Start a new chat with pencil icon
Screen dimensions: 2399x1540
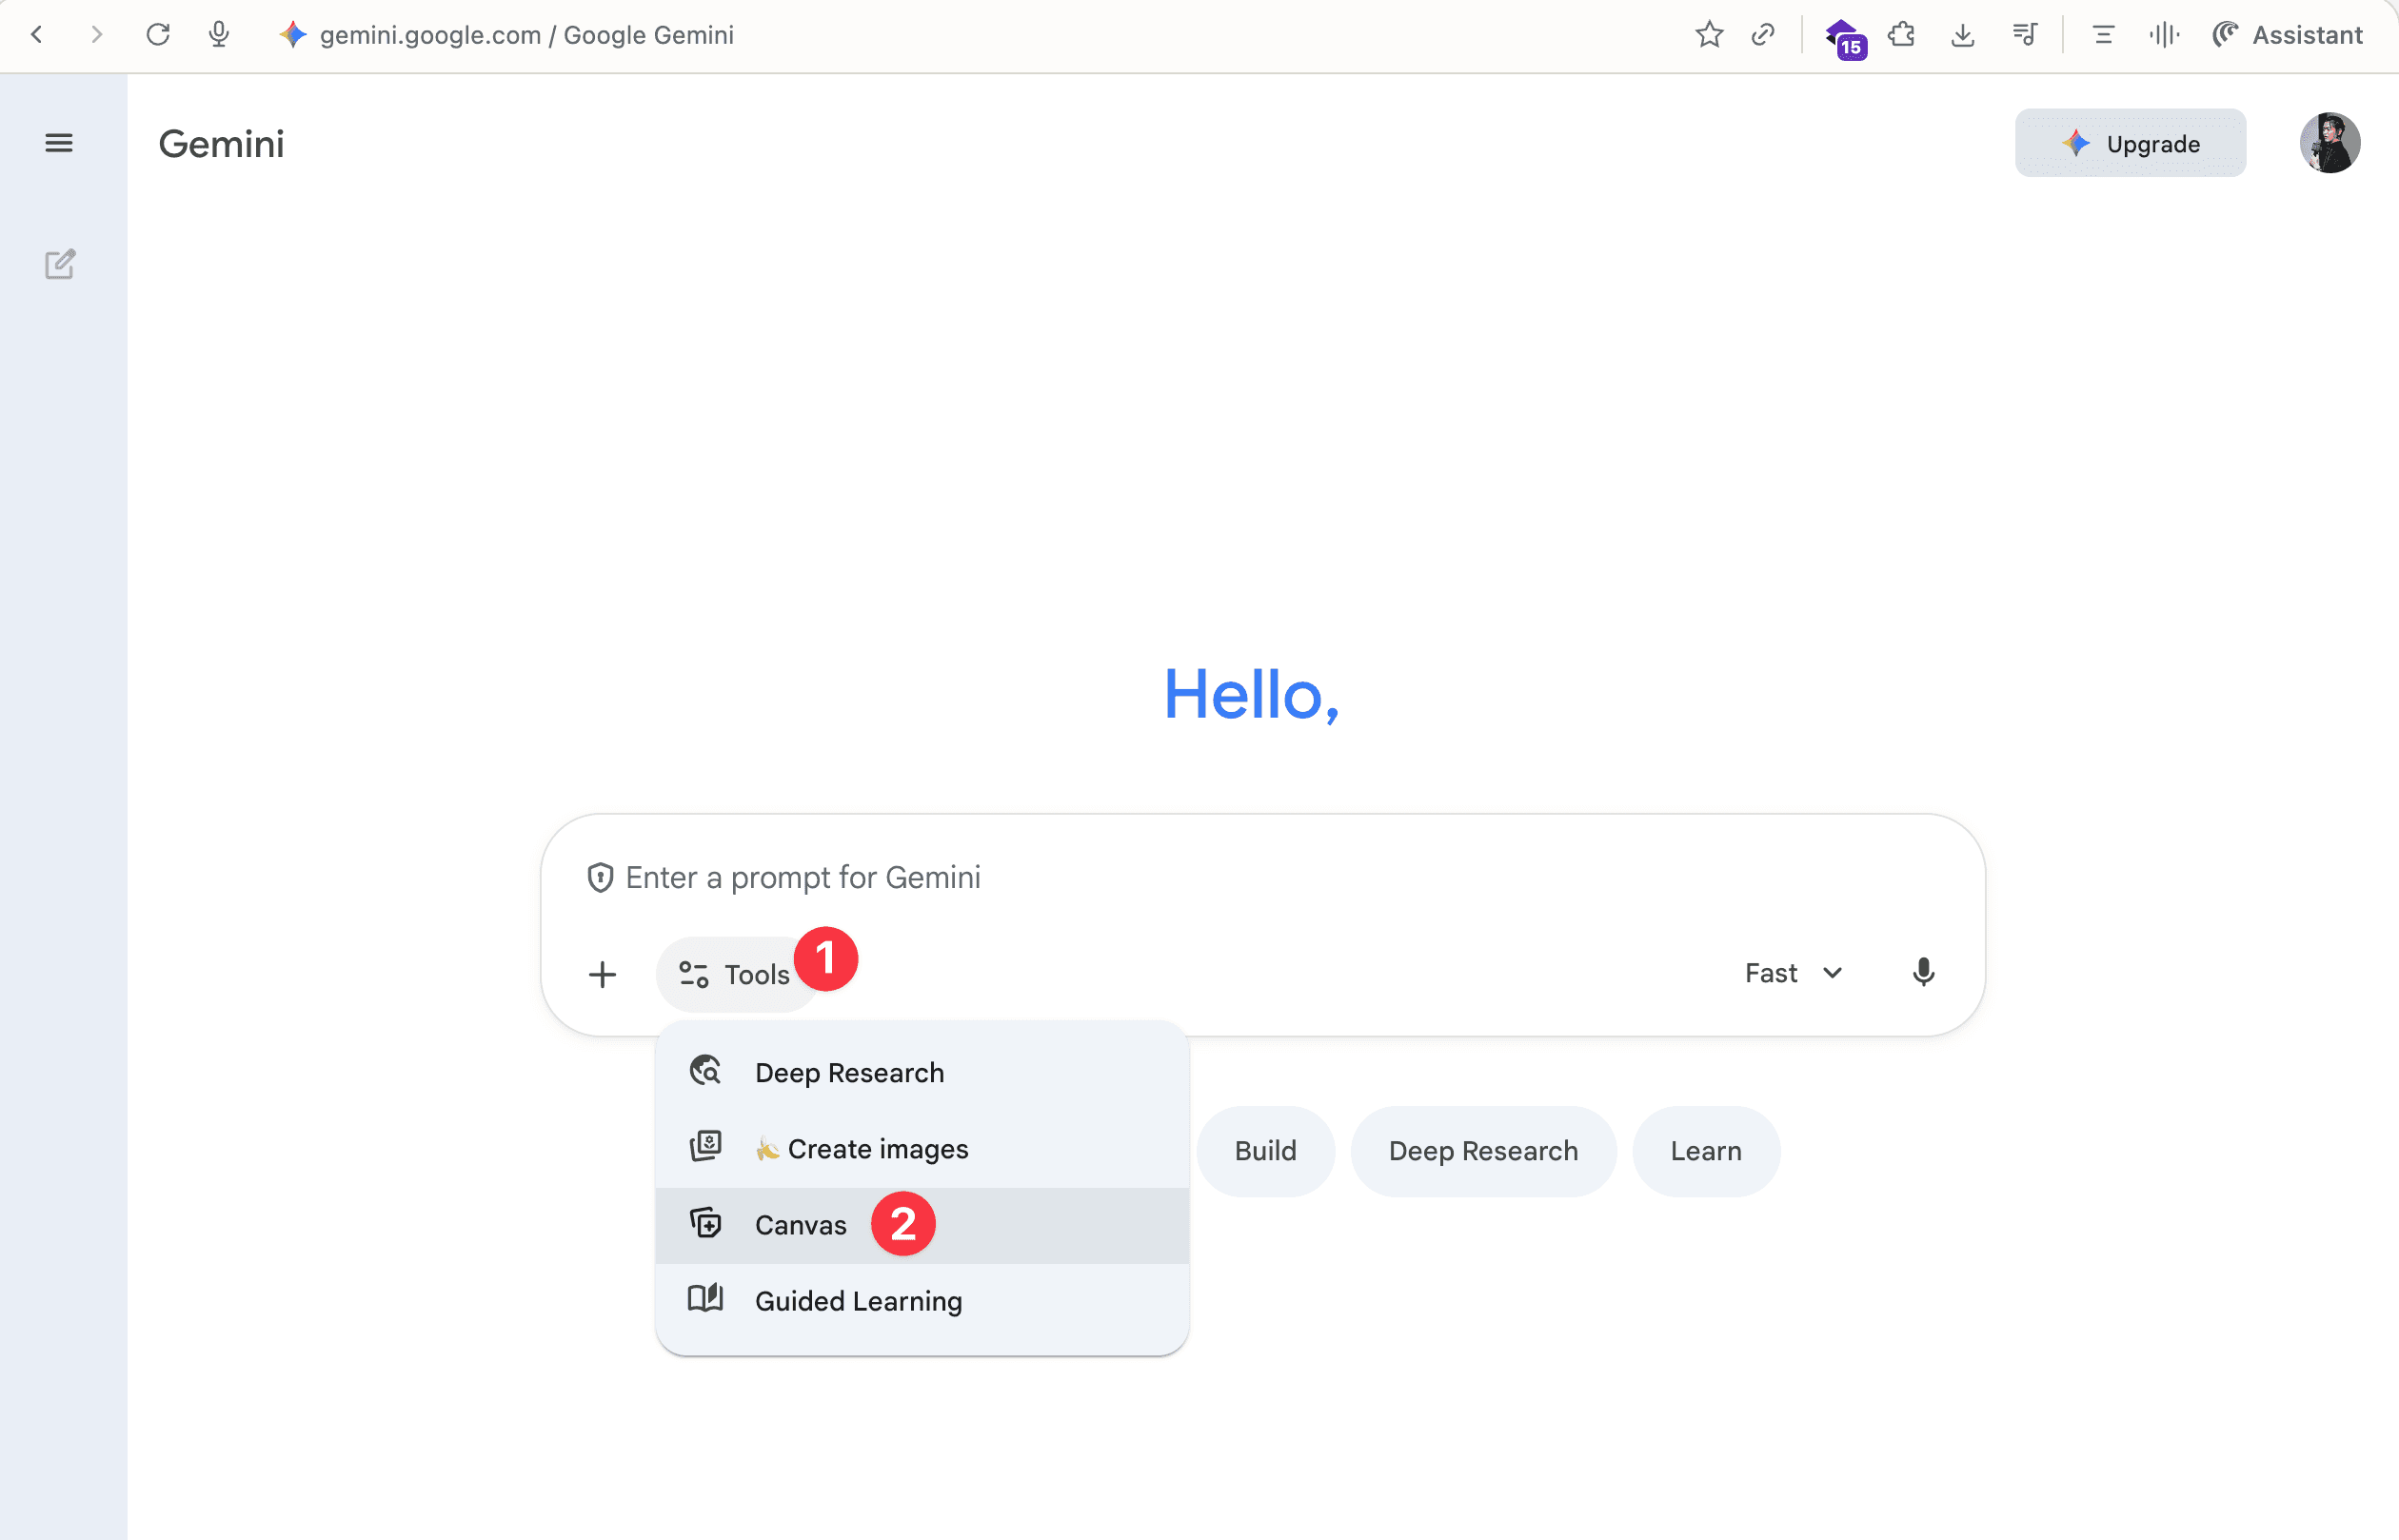click(x=60, y=264)
